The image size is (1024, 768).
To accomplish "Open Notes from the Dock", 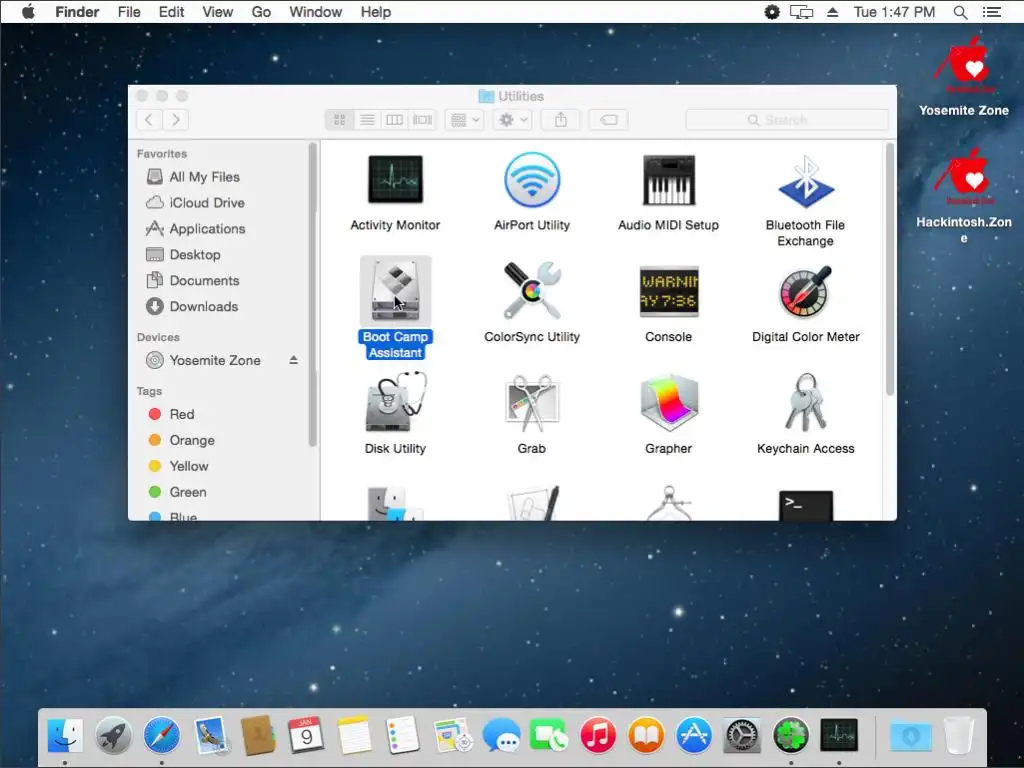I will (x=355, y=735).
